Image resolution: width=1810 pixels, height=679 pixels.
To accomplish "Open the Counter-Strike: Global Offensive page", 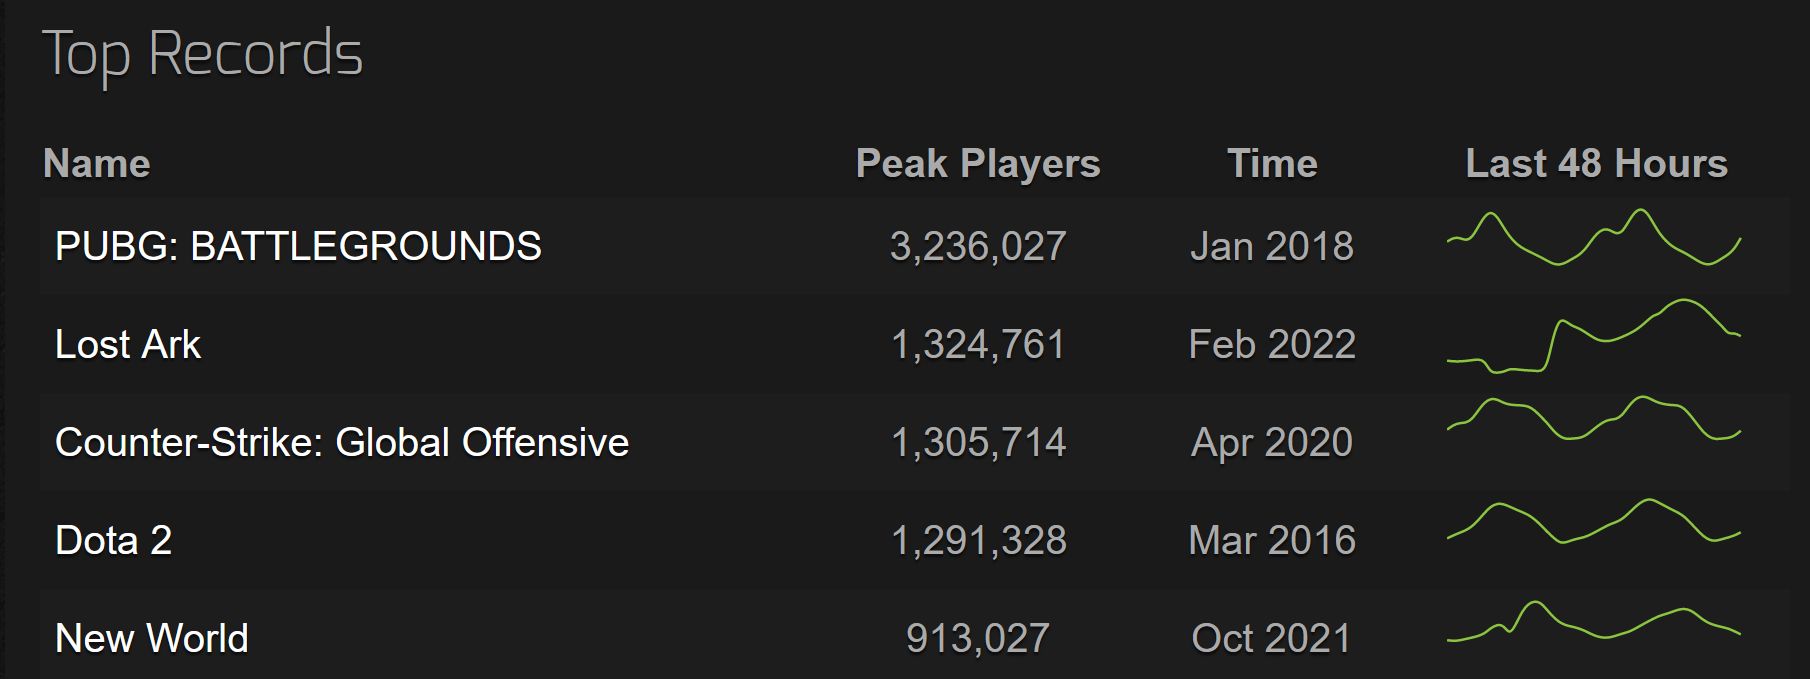I will pyautogui.click(x=341, y=443).
